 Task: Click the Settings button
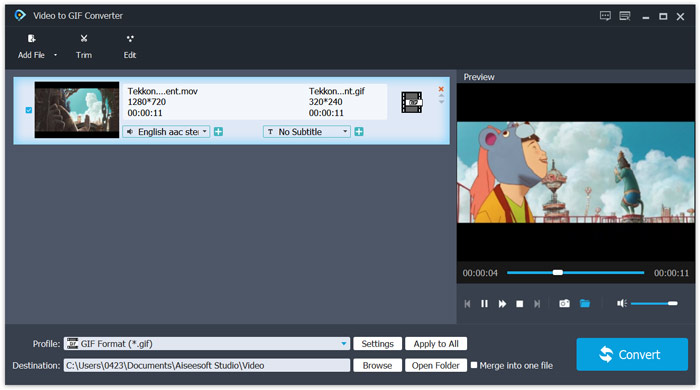tap(378, 344)
